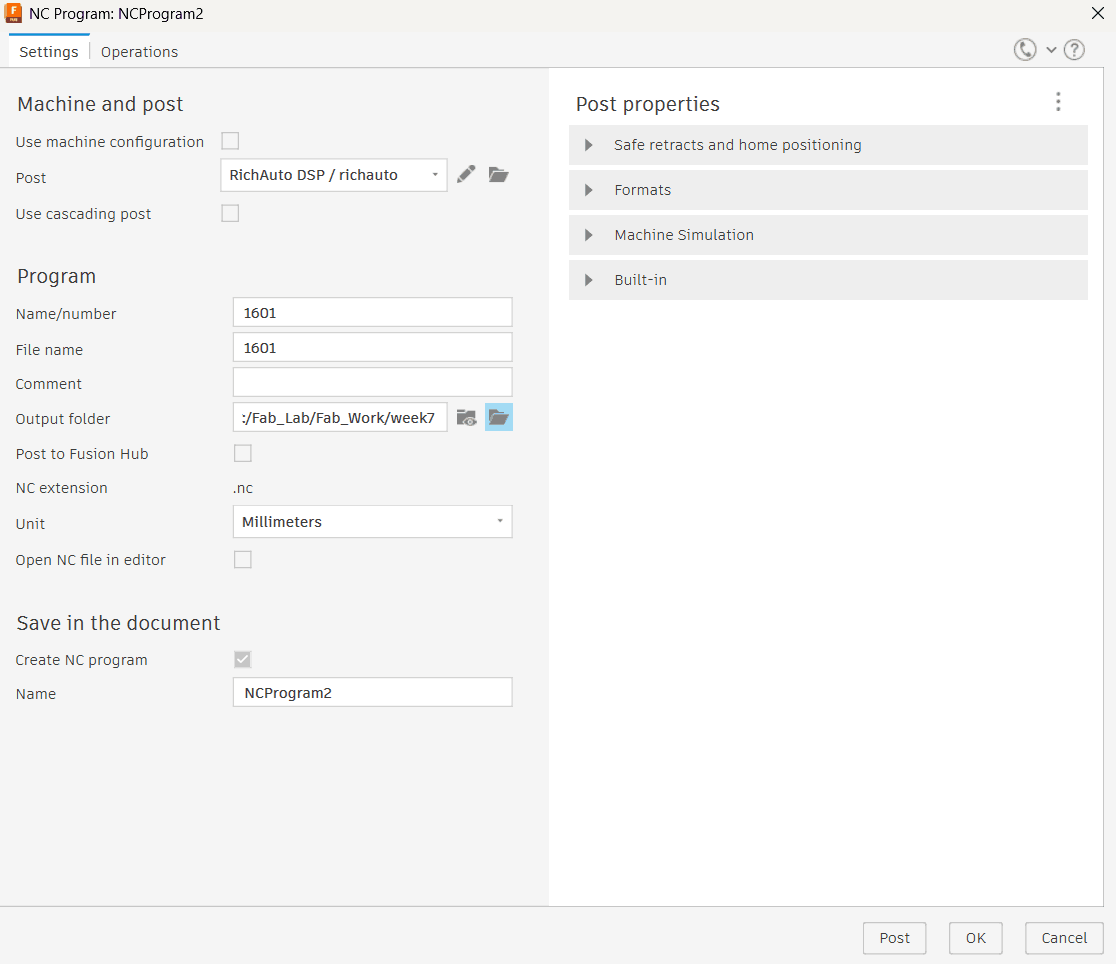Open dropdown arrow next to phone icon
Image resolution: width=1116 pixels, height=964 pixels.
(x=1051, y=50)
